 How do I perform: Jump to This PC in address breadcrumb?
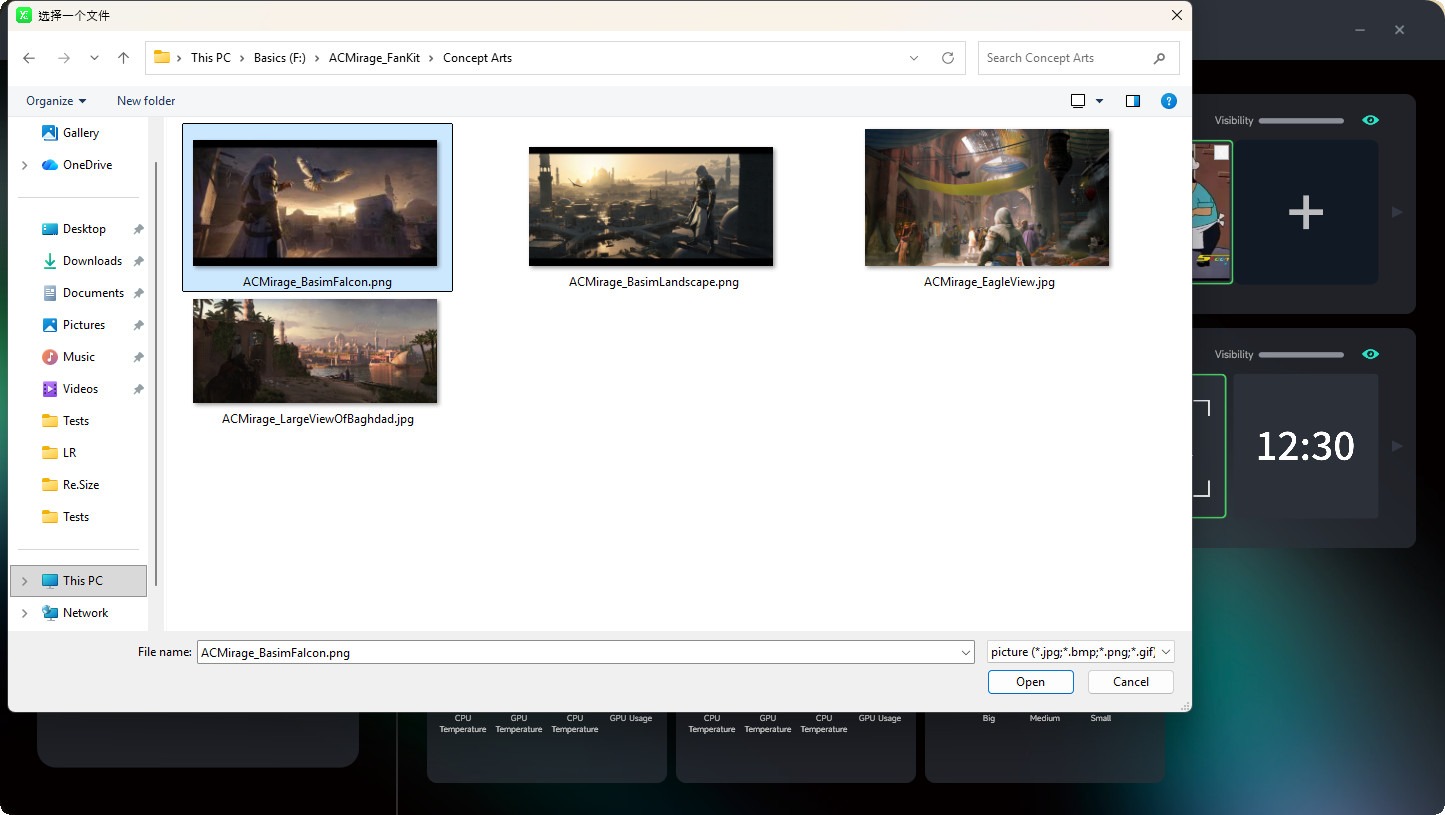tap(211, 58)
